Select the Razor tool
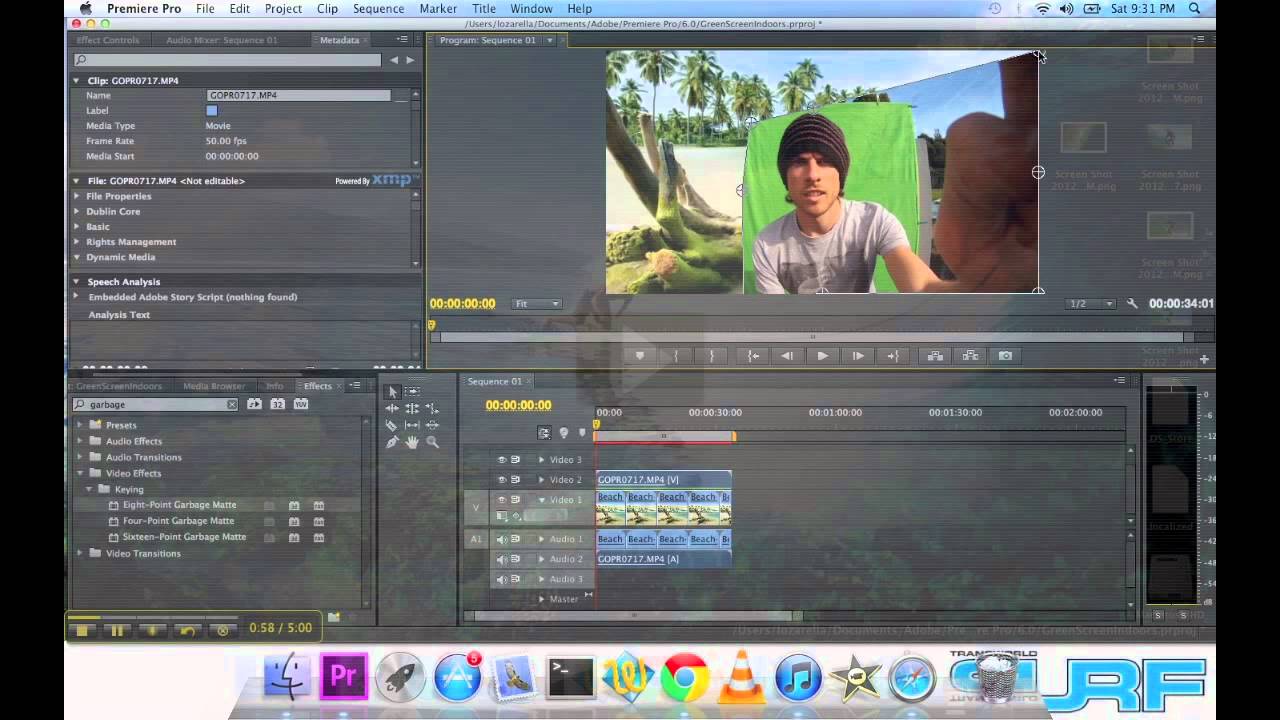Image resolution: width=1280 pixels, height=720 pixels. 392,425
